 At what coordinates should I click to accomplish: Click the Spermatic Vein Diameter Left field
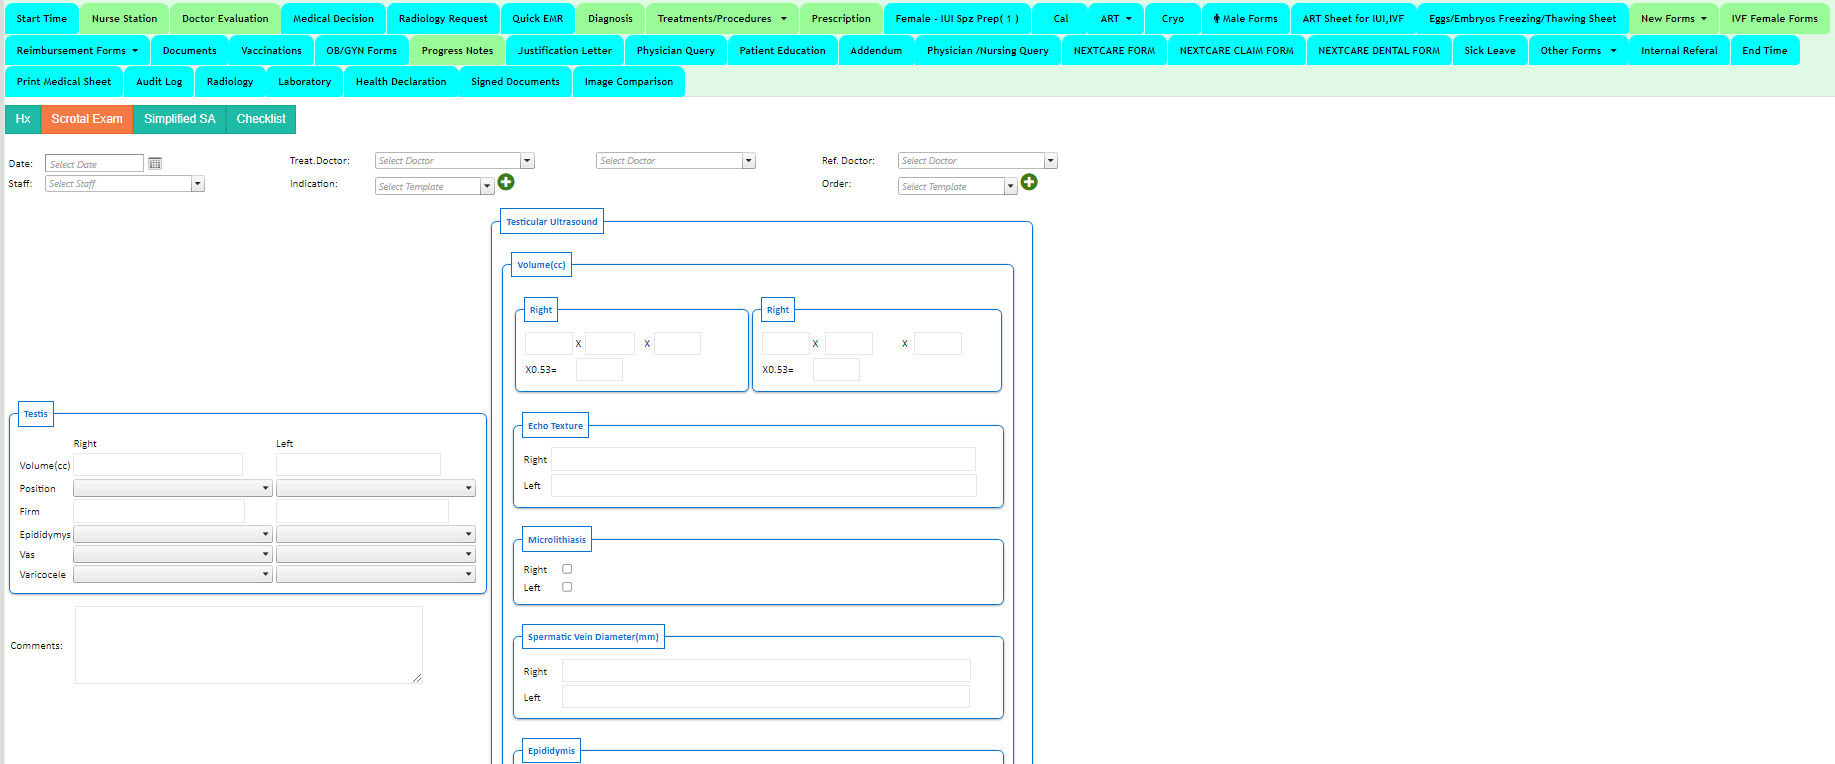tap(766, 697)
